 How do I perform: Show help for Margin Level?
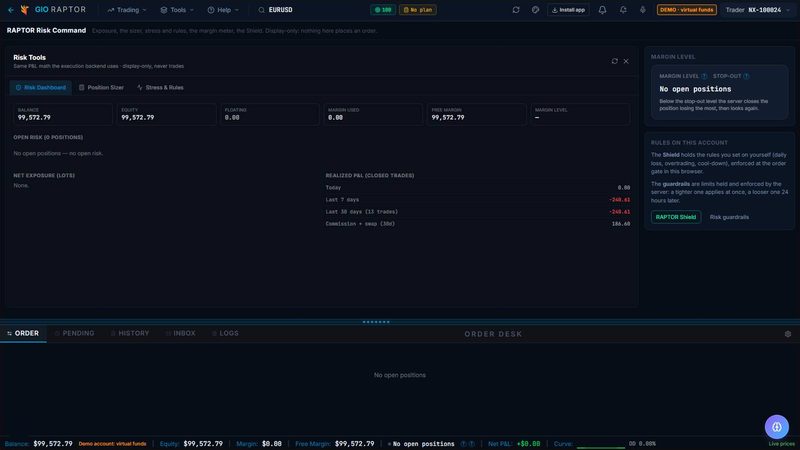pos(704,76)
